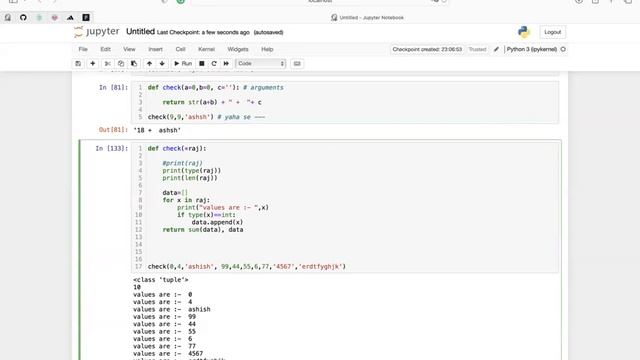Screen dimensions: 640x360
Task: Click the save and checkpoint icon
Action: pyautogui.click(x=78, y=64)
